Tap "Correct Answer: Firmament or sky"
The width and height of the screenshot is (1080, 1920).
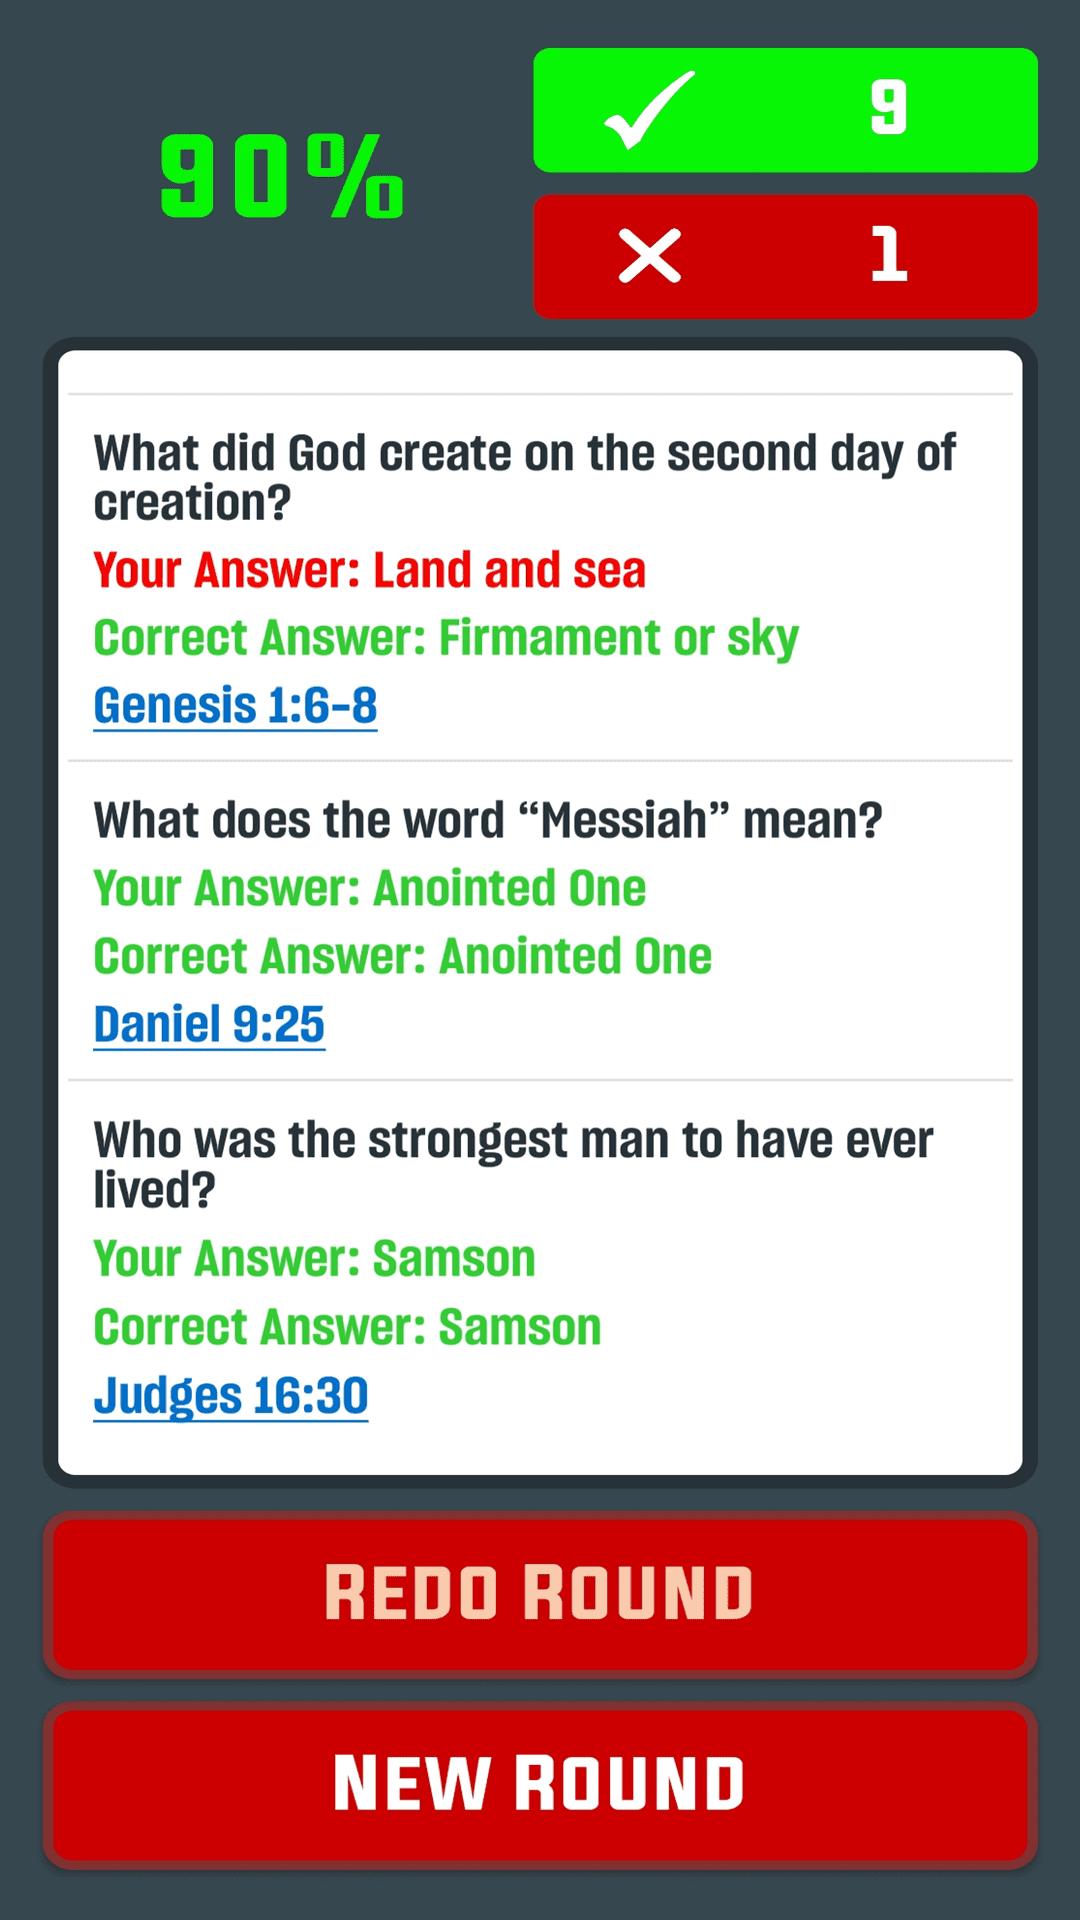[x=446, y=638]
